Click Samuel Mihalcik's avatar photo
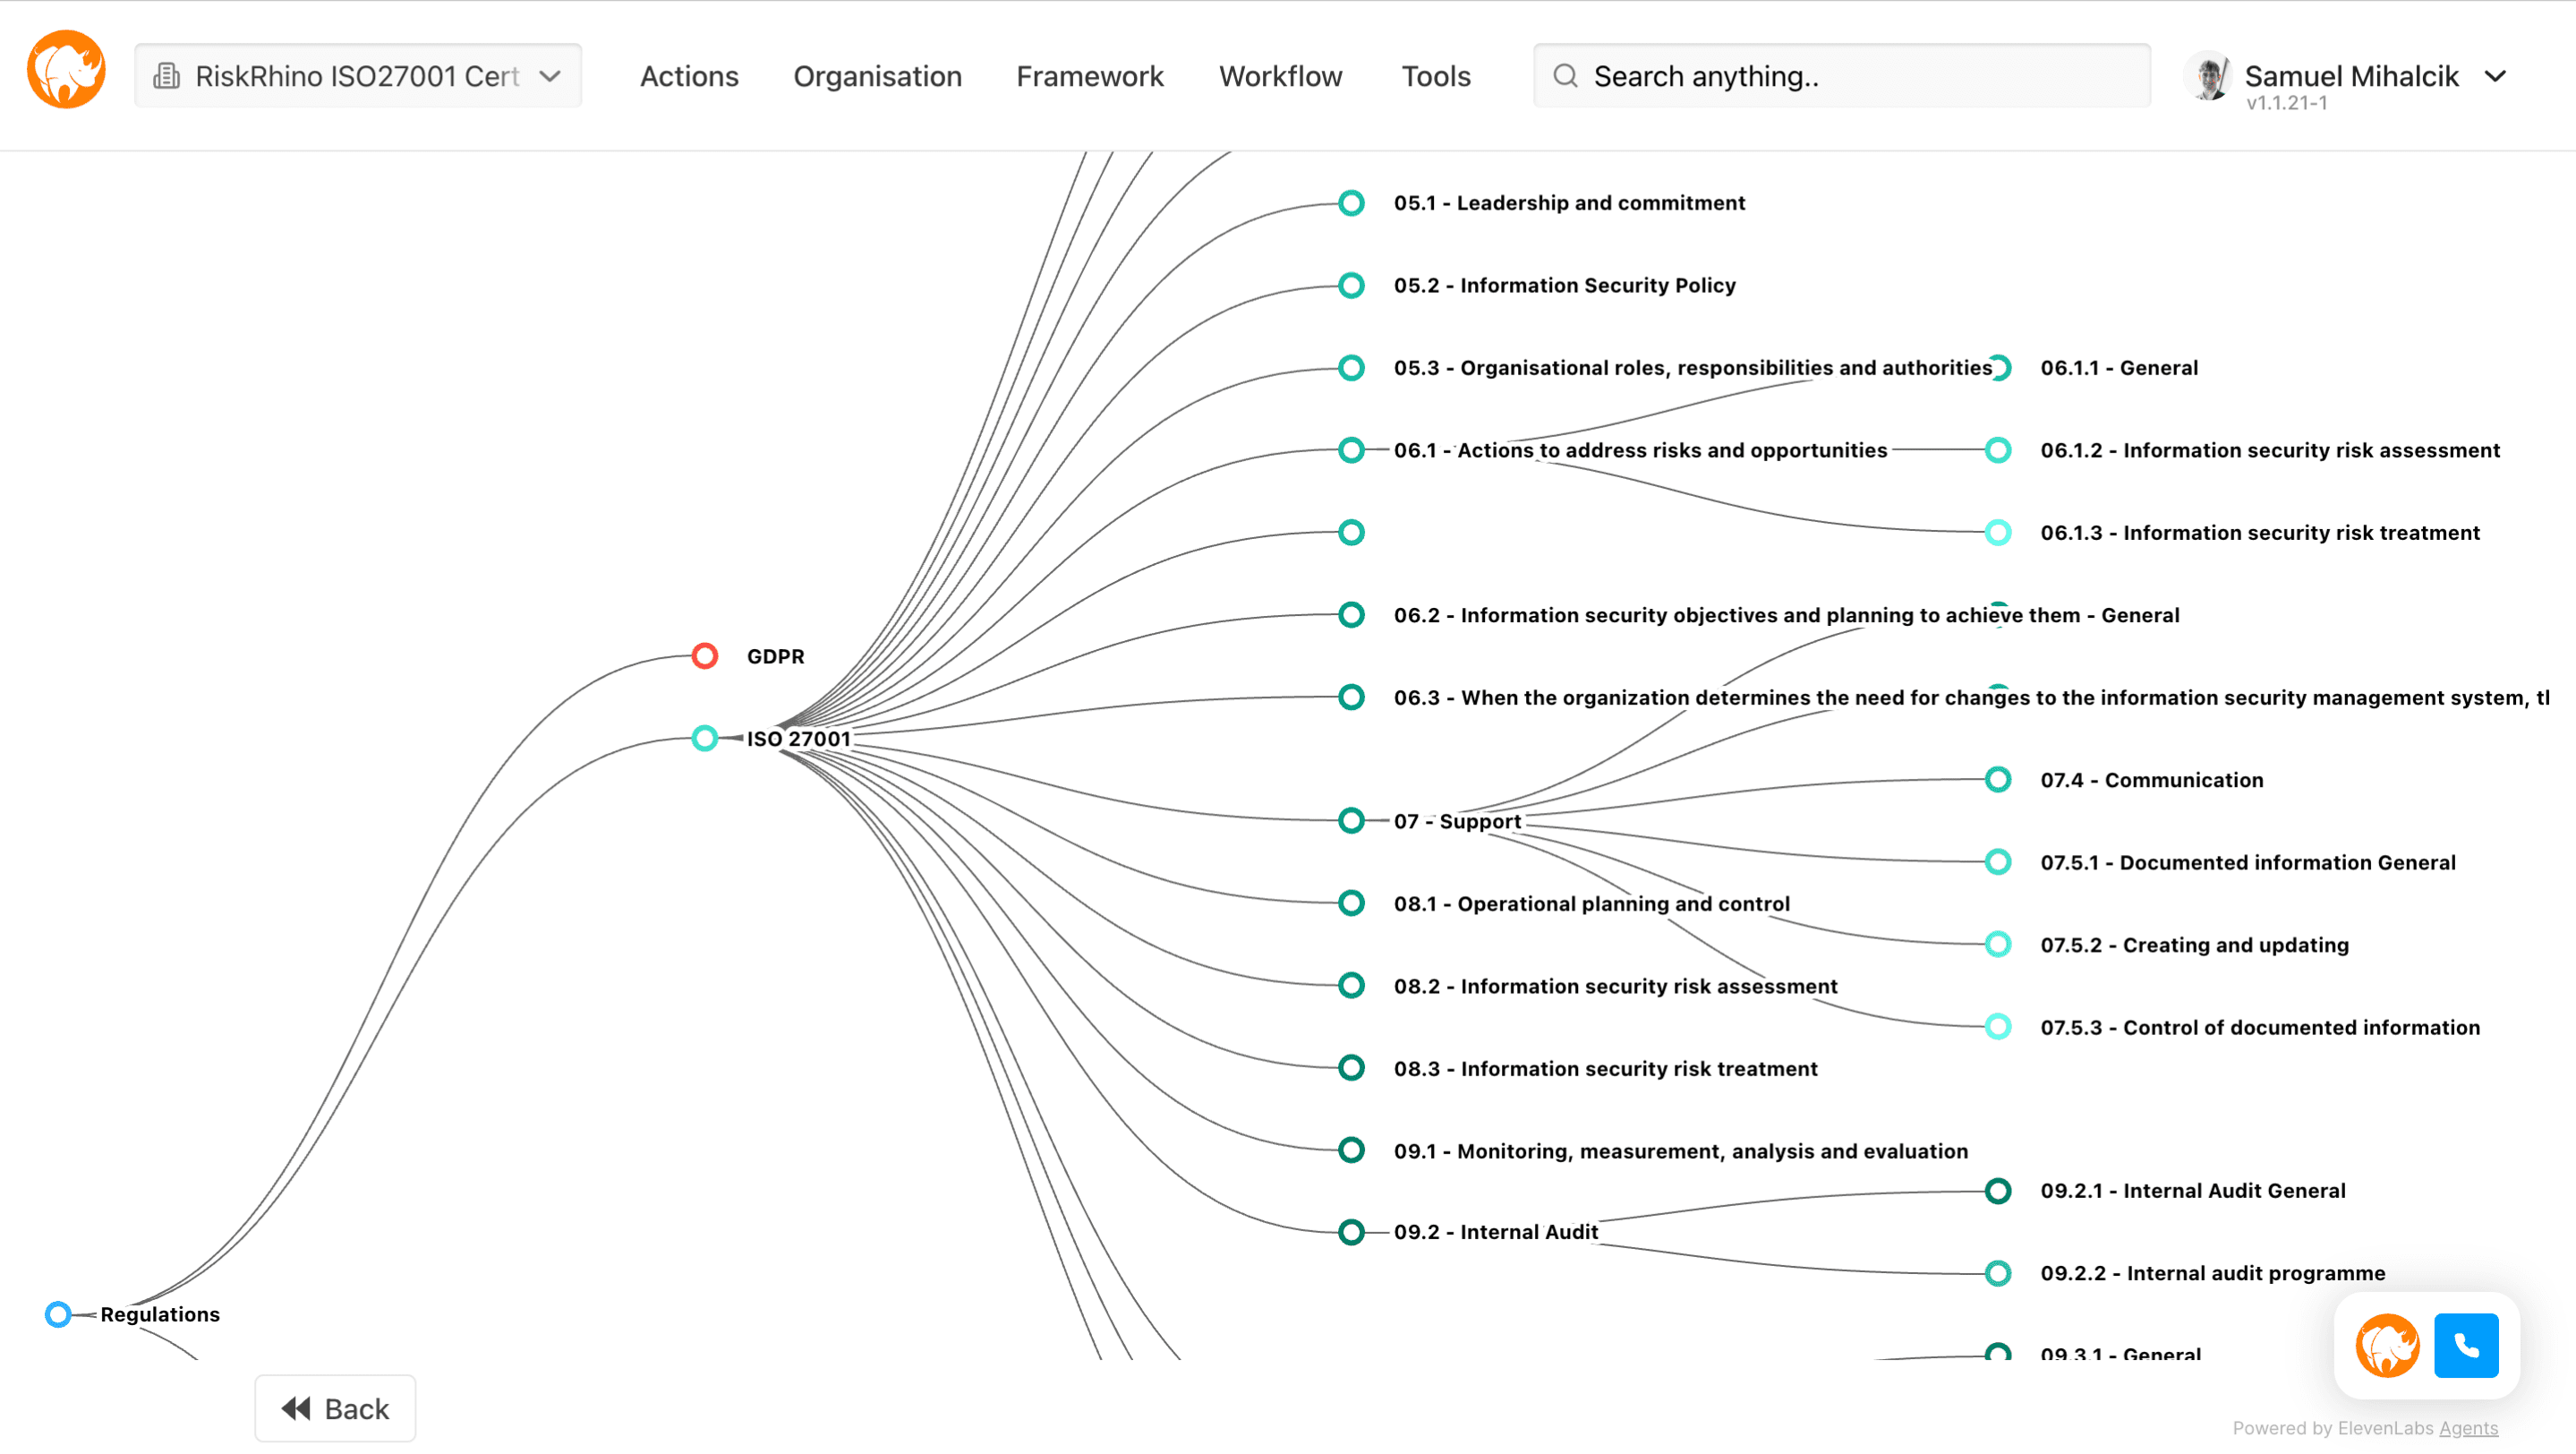 coord(2208,76)
